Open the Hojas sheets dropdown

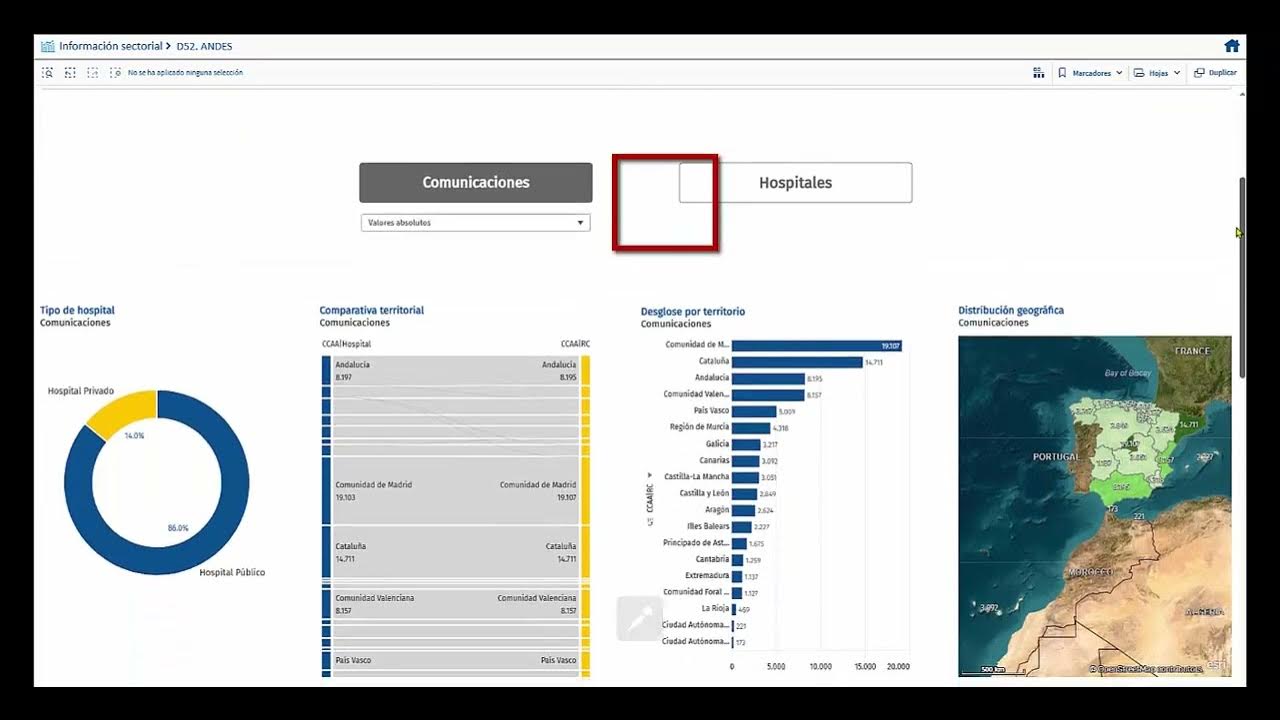click(x=1157, y=73)
